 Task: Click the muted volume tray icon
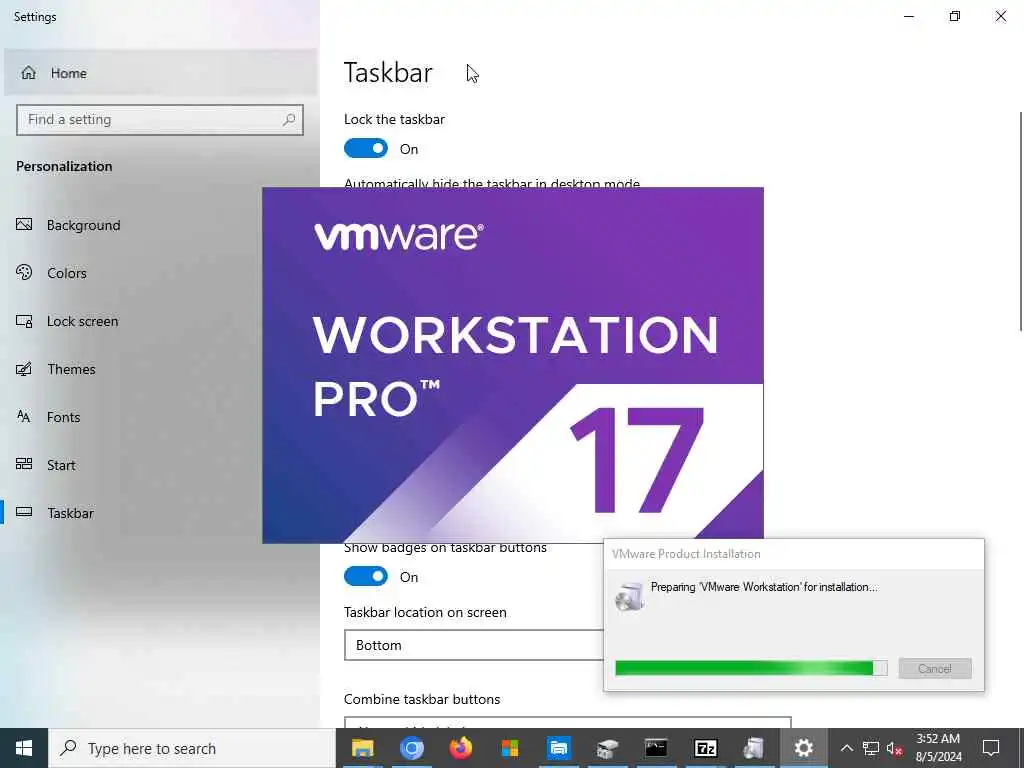coord(895,748)
